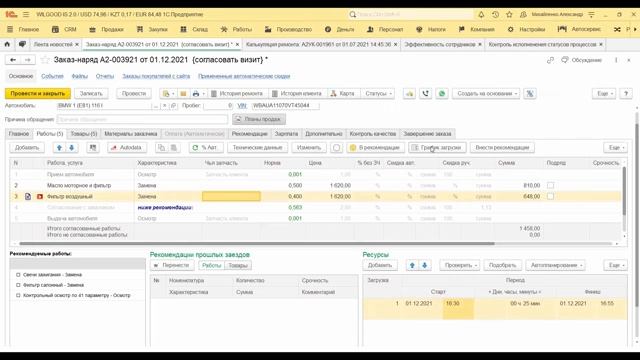This screenshot has height=360, width=640.
Task: Expand Статусы dropdown
Action: (378, 93)
